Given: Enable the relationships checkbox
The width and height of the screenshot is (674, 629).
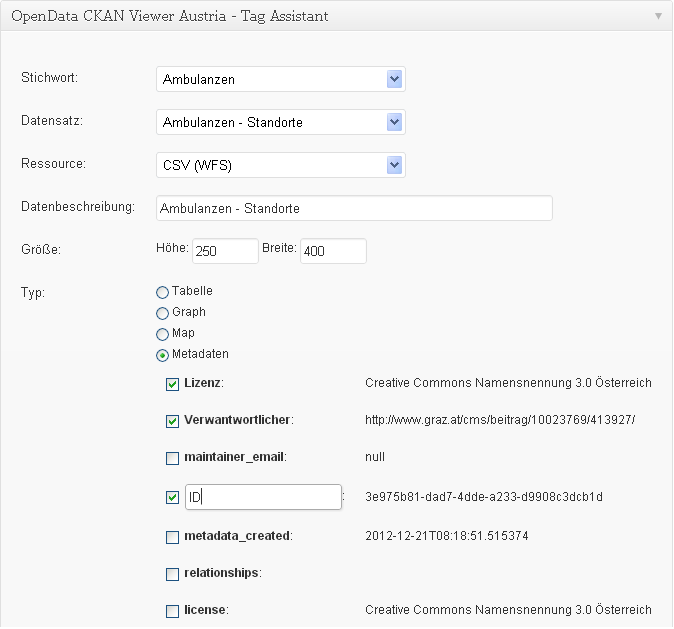Looking at the screenshot, I should point(172,574).
